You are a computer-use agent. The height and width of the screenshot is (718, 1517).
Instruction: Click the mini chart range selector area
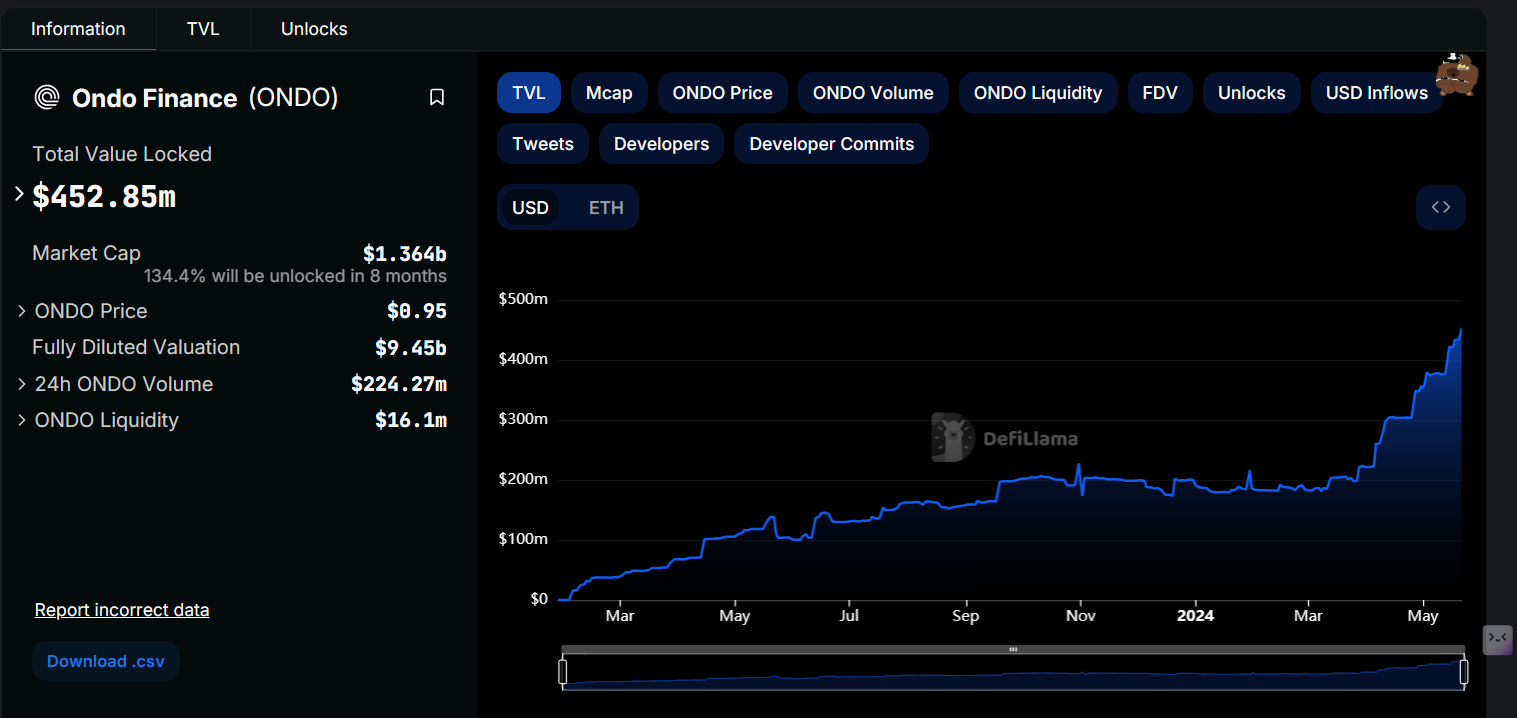point(1013,673)
